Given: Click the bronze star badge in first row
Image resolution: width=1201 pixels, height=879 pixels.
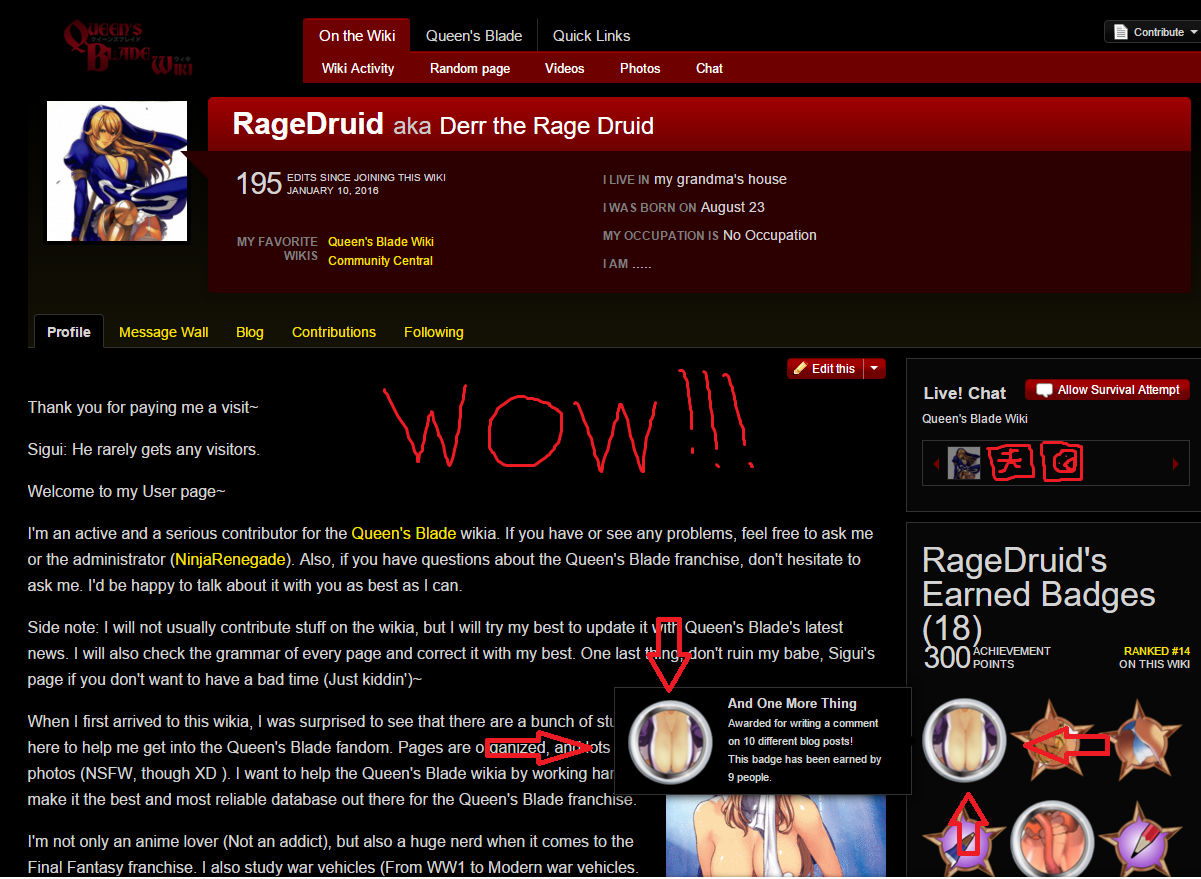Looking at the screenshot, I should coord(1054,741).
